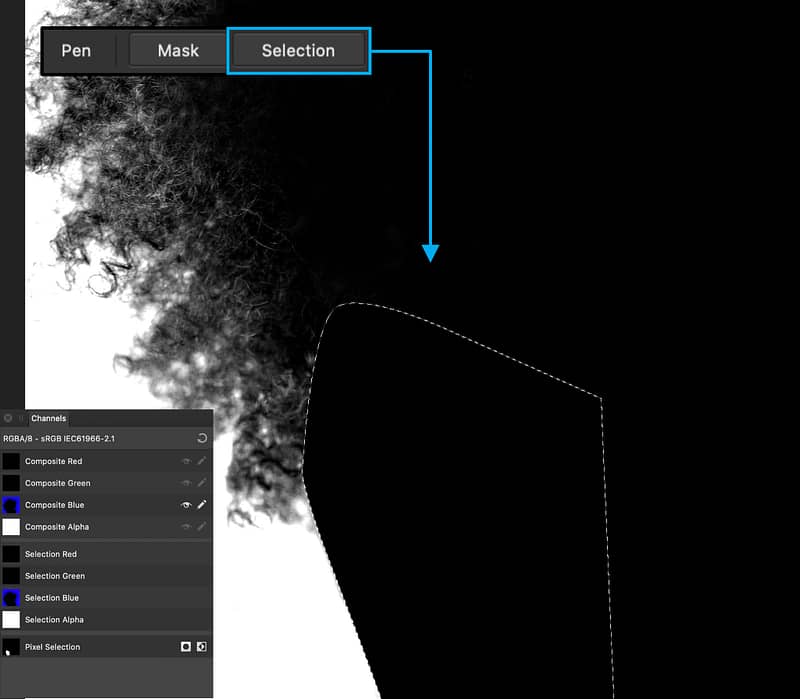Select the 'Selection Green' channel label
The width and height of the screenshot is (800, 699).
[55, 576]
